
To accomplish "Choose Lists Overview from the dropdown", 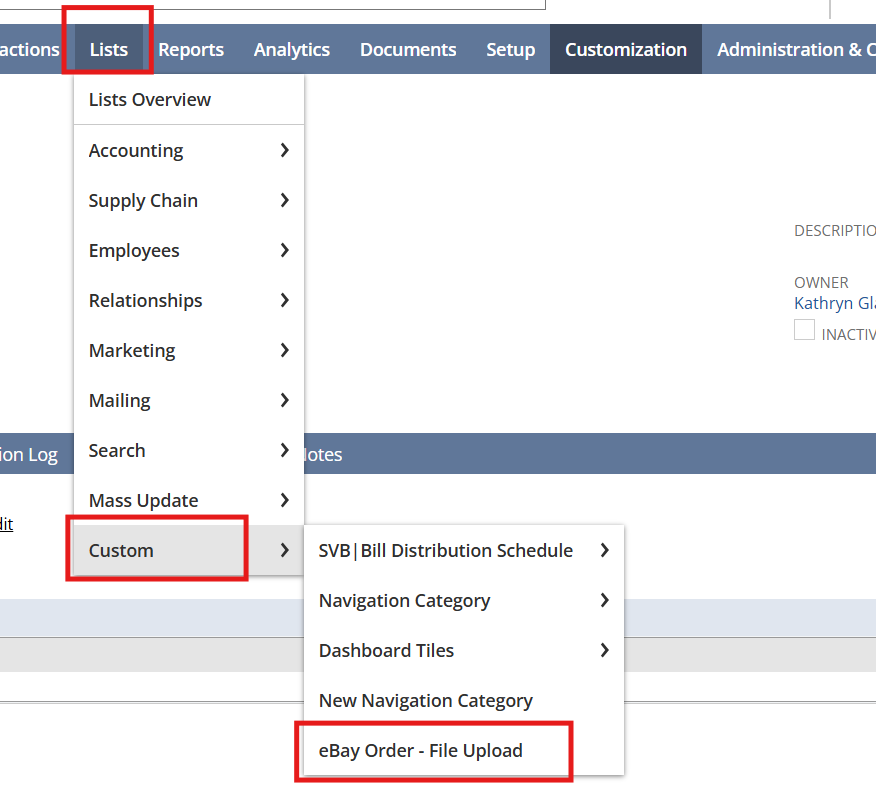I will [150, 100].
